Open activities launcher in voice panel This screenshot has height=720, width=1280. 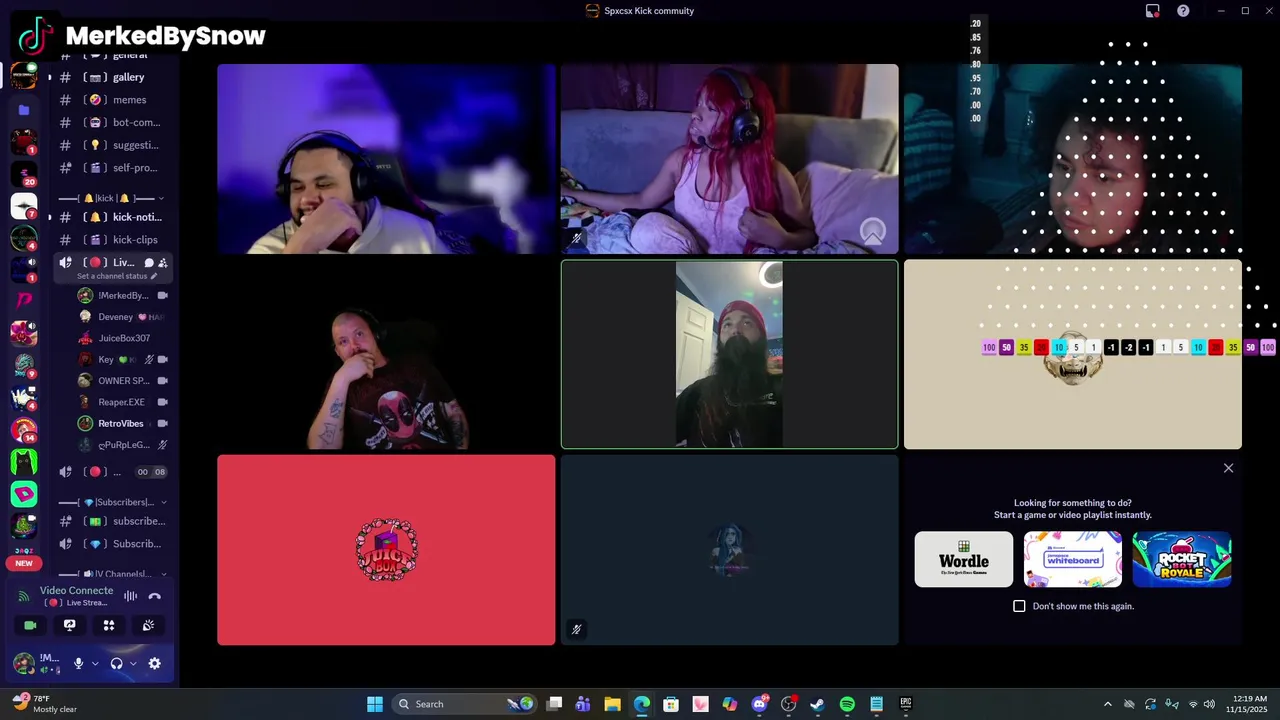[109, 625]
